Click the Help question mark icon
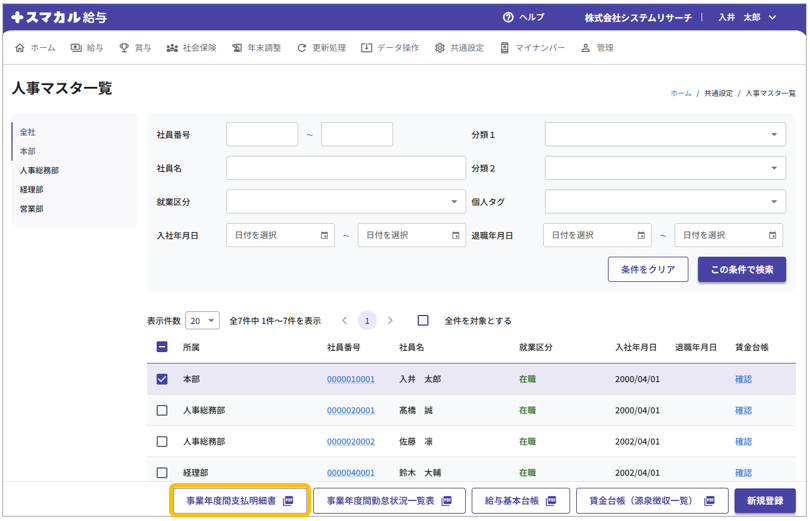The image size is (810, 521). coord(508,17)
